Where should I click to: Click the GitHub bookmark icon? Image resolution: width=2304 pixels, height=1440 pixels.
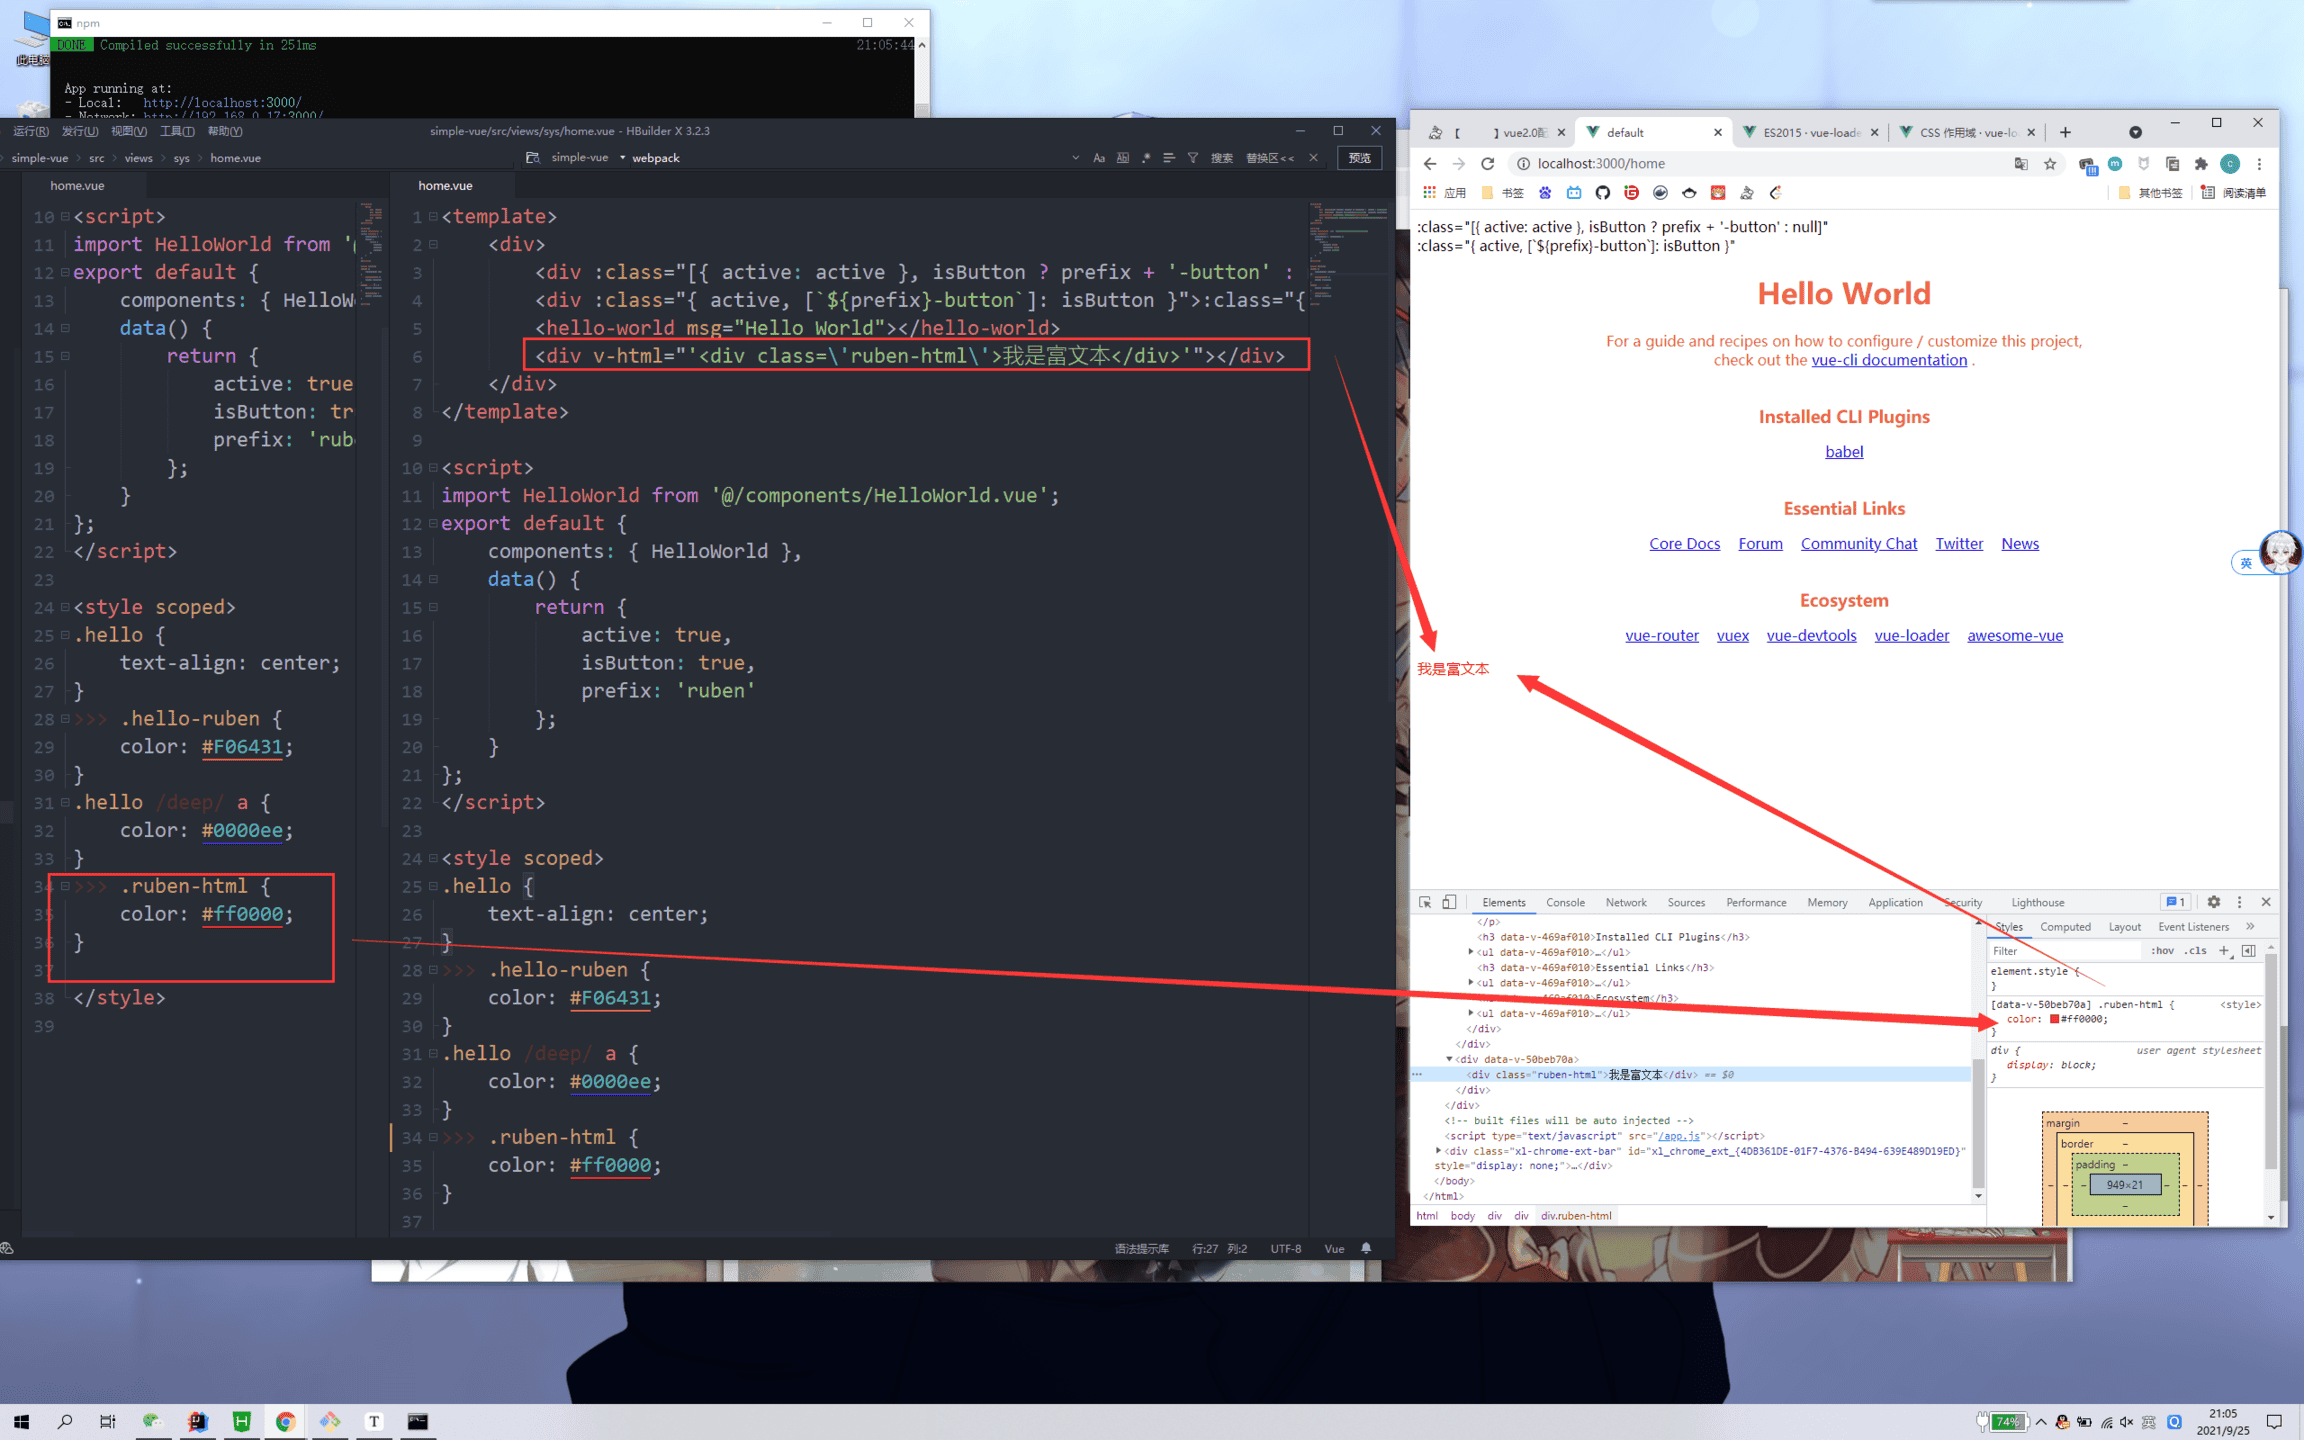tap(1603, 193)
